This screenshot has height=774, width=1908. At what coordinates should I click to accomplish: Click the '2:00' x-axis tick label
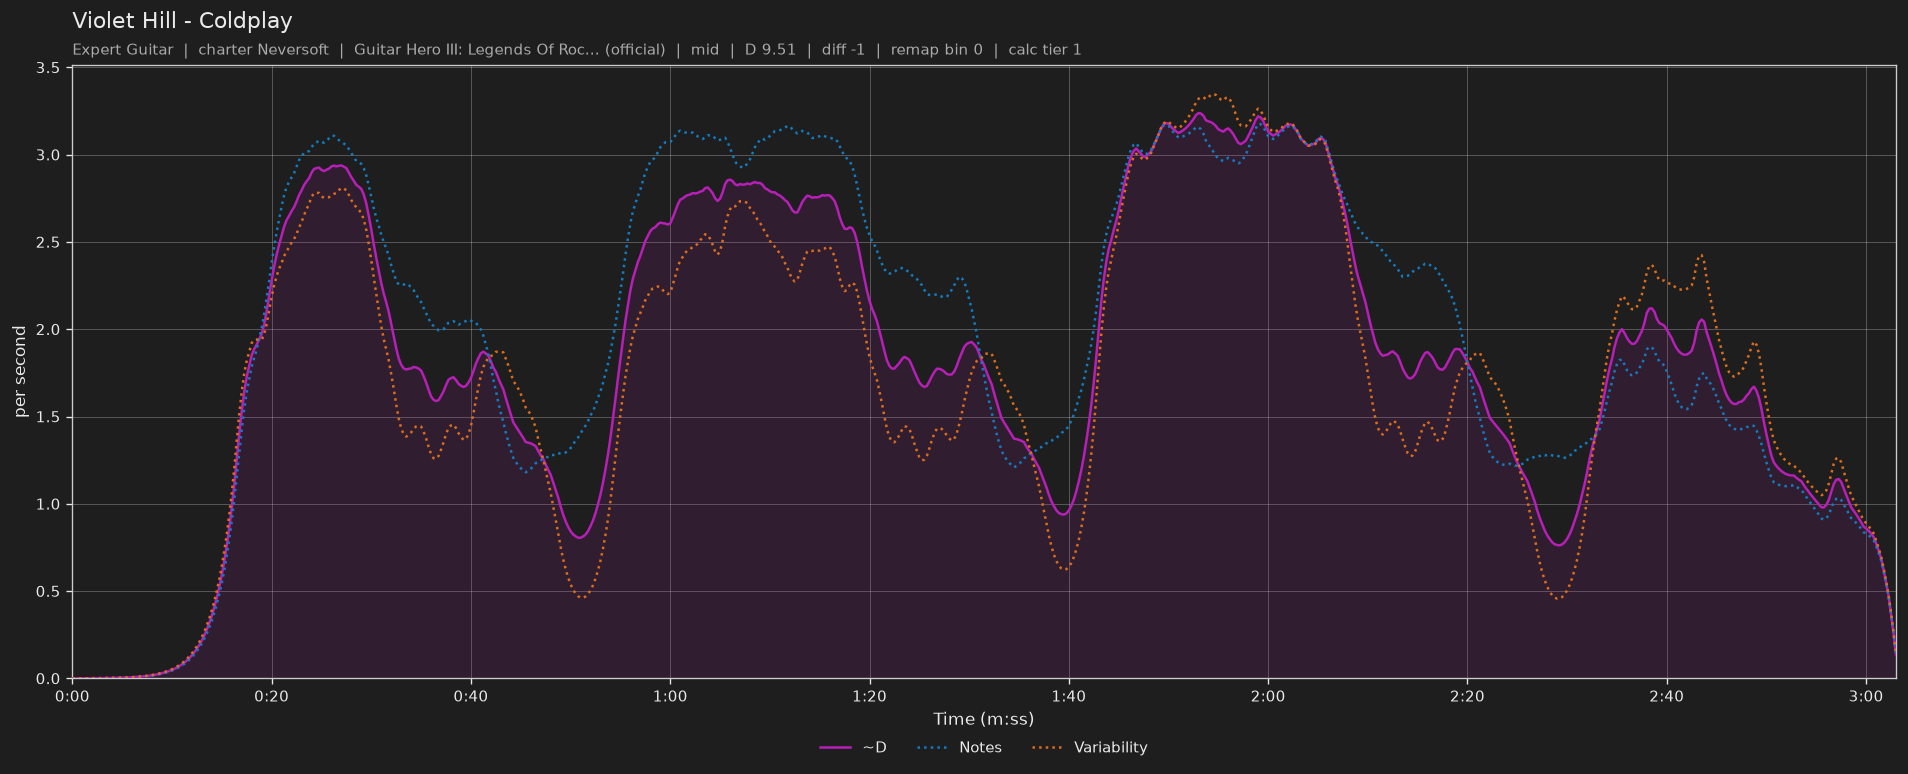1268,696
